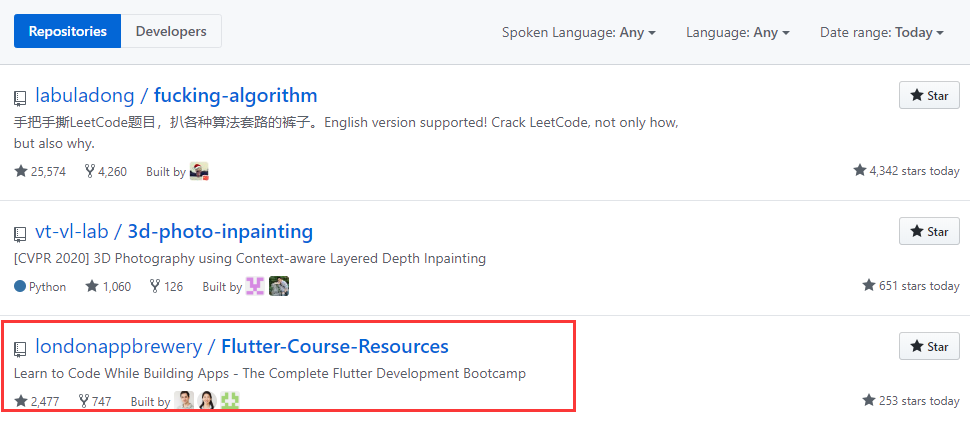
Task: Click the green pixel avatar for Flutter-Course-Resources
Action: (230, 401)
